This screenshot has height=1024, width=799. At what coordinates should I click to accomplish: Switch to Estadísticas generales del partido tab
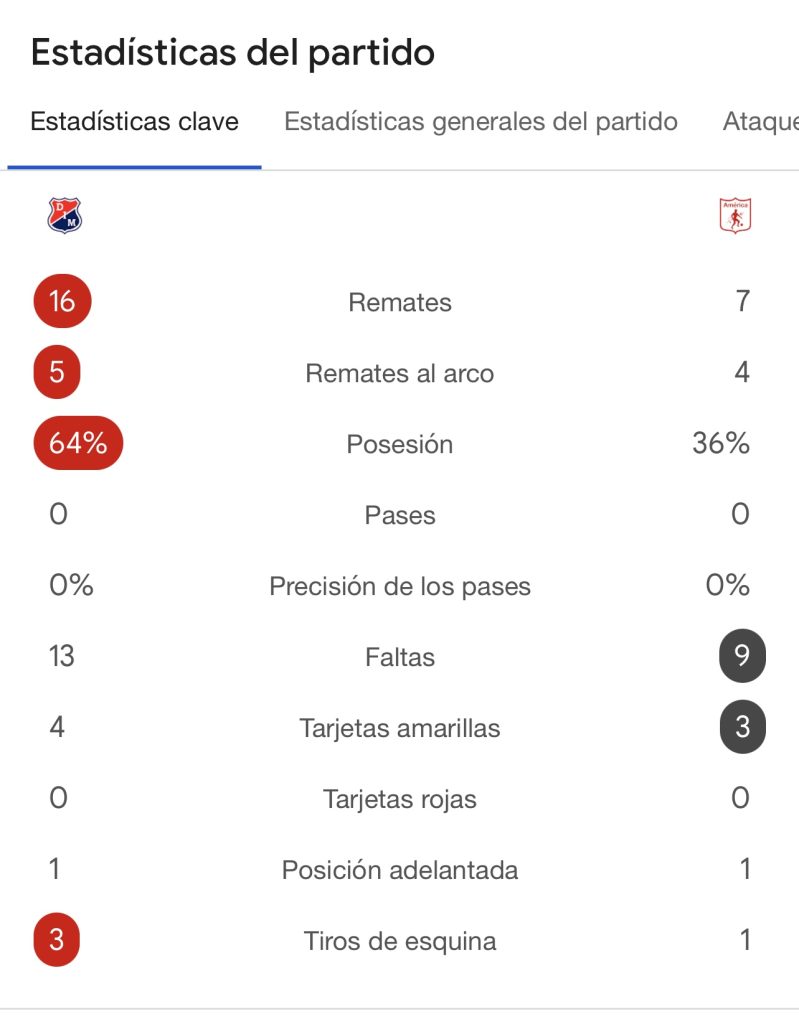pyautogui.click(x=481, y=122)
